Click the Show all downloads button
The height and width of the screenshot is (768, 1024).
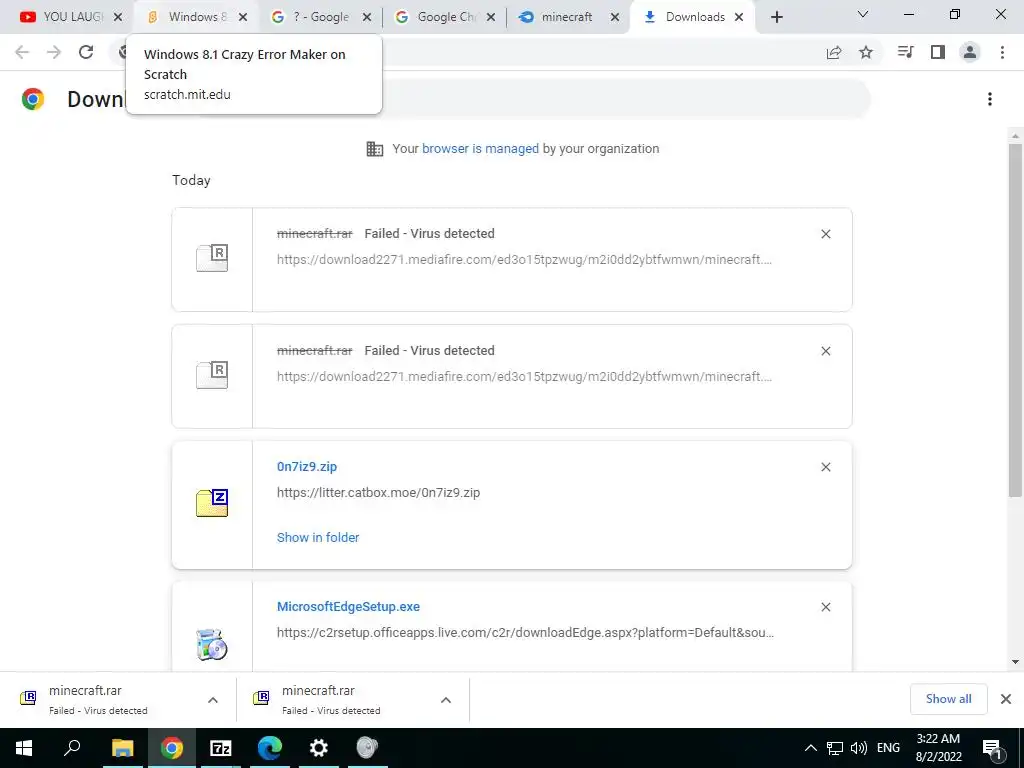(948, 699)
